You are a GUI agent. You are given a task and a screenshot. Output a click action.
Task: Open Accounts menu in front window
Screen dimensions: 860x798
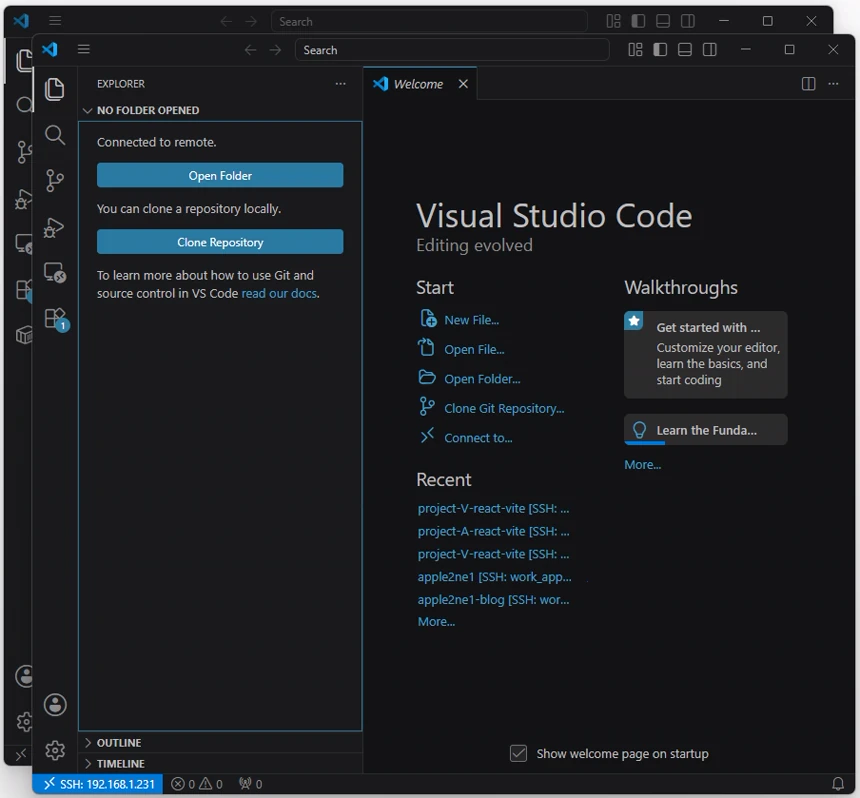click(55, 705)
